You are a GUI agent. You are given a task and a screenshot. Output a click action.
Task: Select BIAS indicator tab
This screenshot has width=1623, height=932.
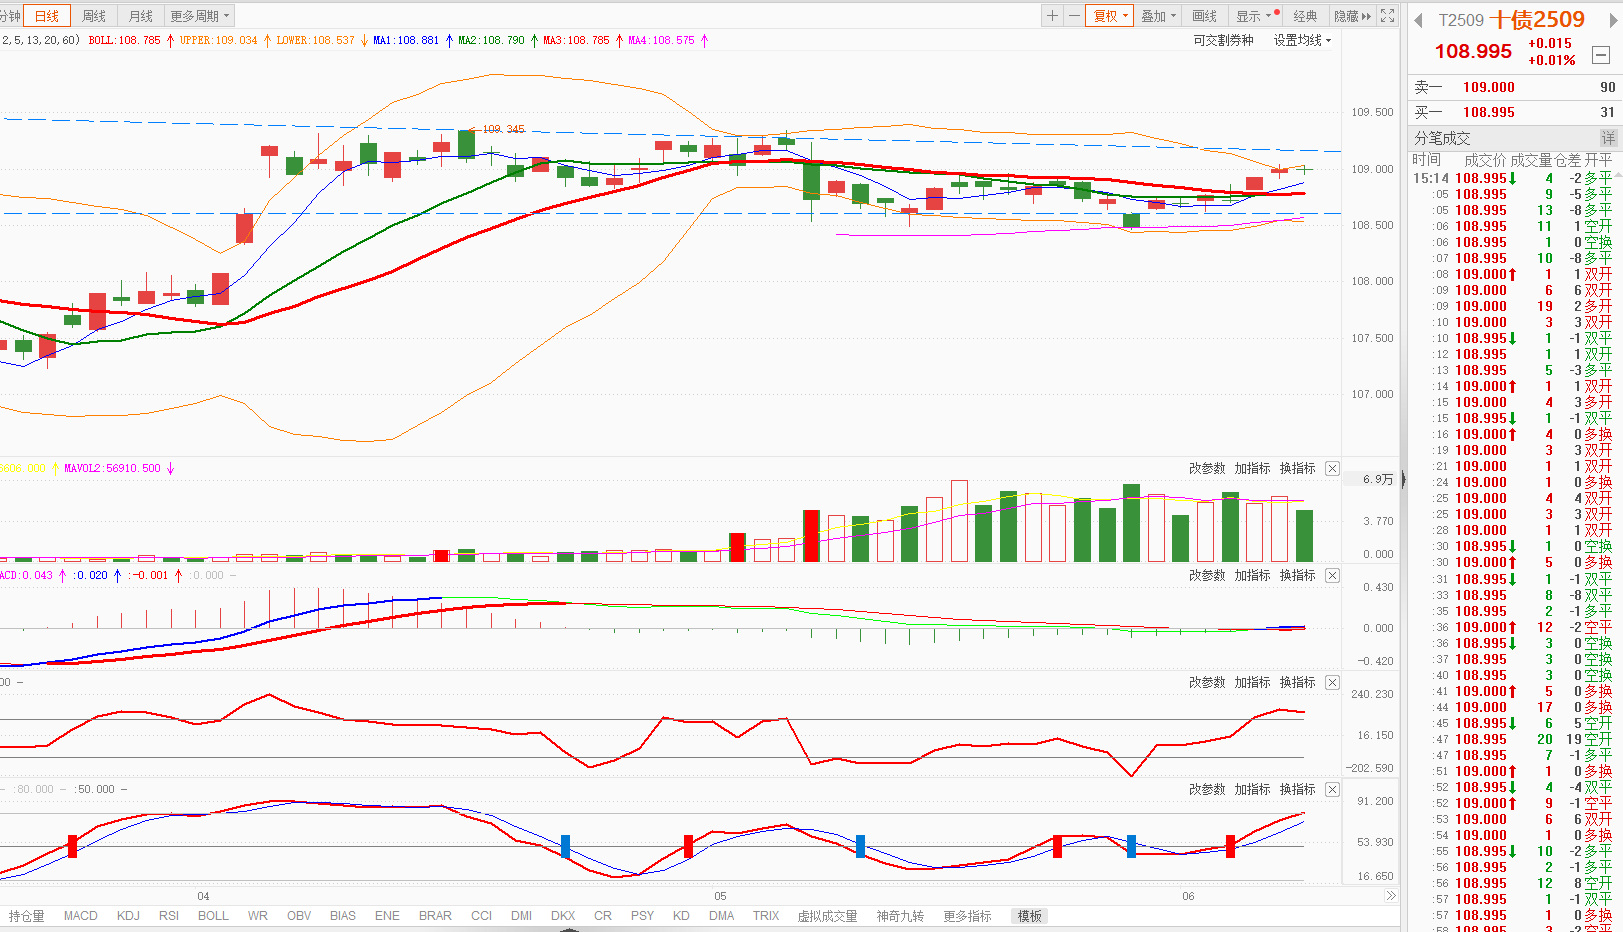[x=343, y=915]
